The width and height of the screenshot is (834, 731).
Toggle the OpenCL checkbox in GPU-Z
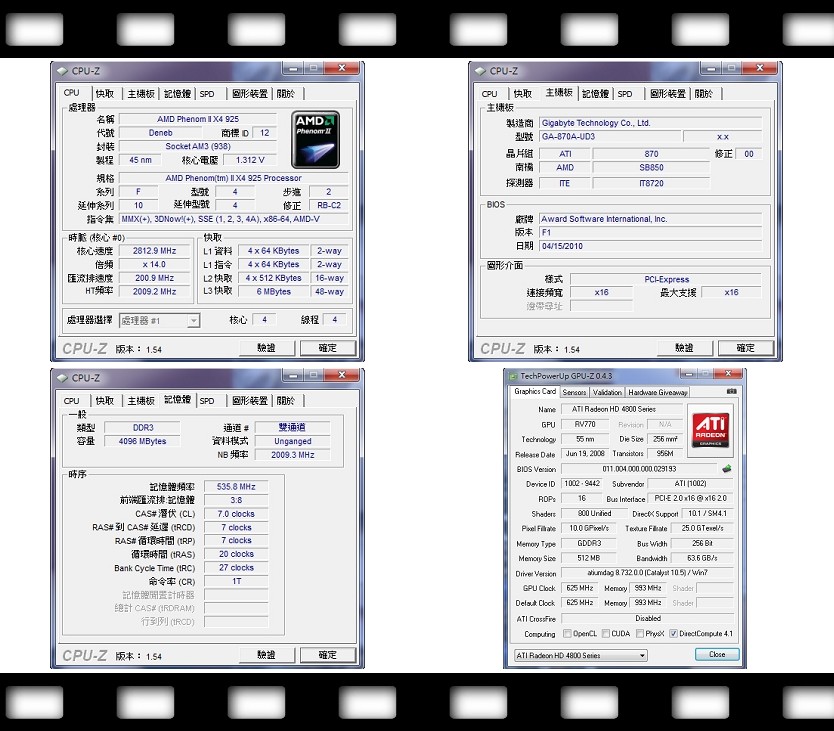coord(567,633)
